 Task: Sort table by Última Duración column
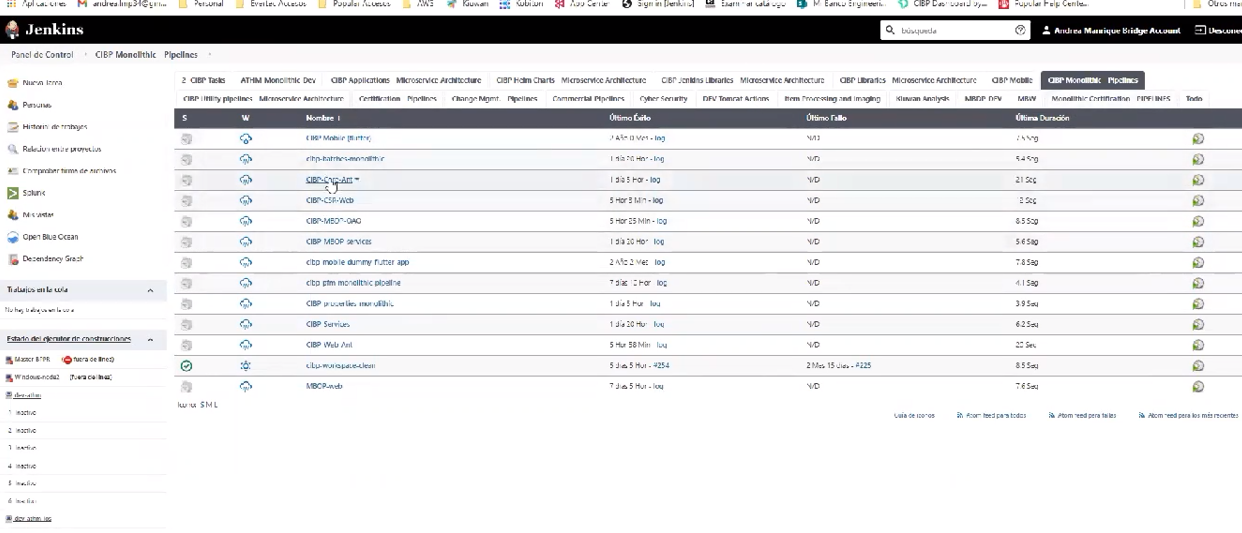1042,118
